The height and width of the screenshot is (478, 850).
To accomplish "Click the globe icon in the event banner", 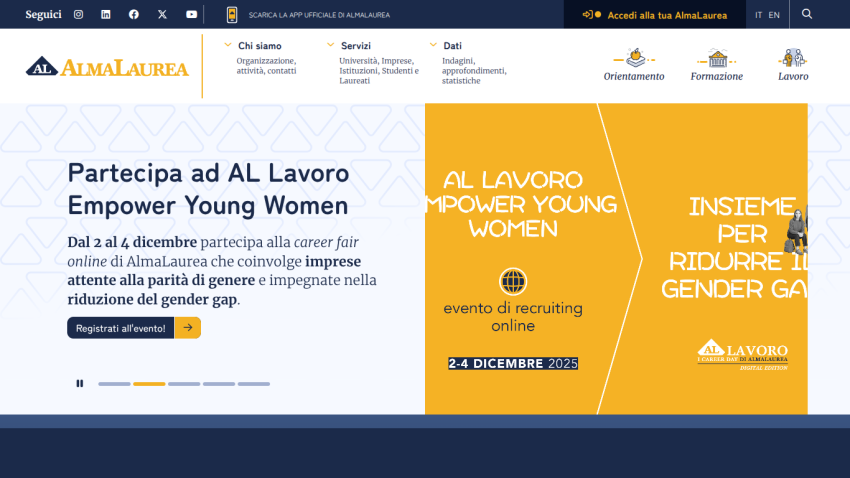I will (x=513, y=282).
